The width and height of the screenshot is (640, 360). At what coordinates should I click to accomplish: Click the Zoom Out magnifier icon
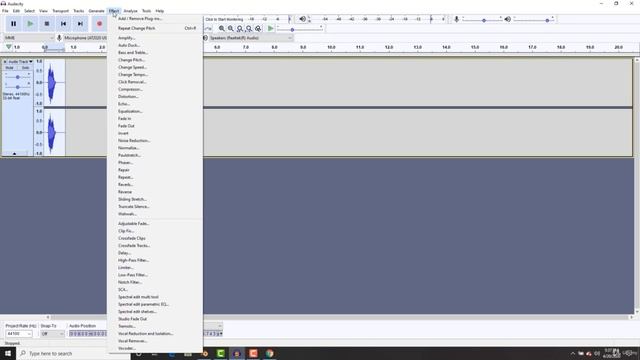point(231,29)
